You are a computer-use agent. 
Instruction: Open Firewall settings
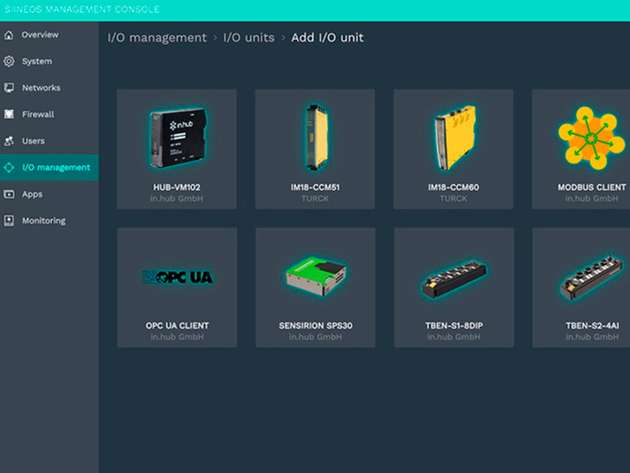(49, 114)
